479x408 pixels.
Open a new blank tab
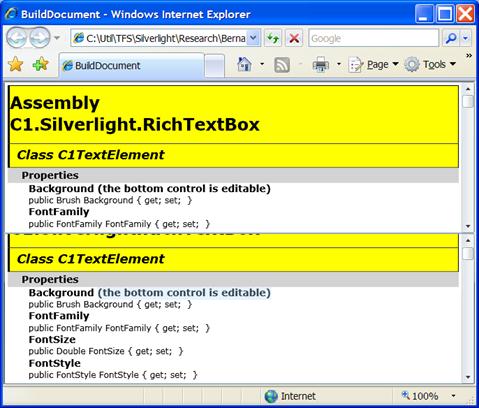pos(214,66)
